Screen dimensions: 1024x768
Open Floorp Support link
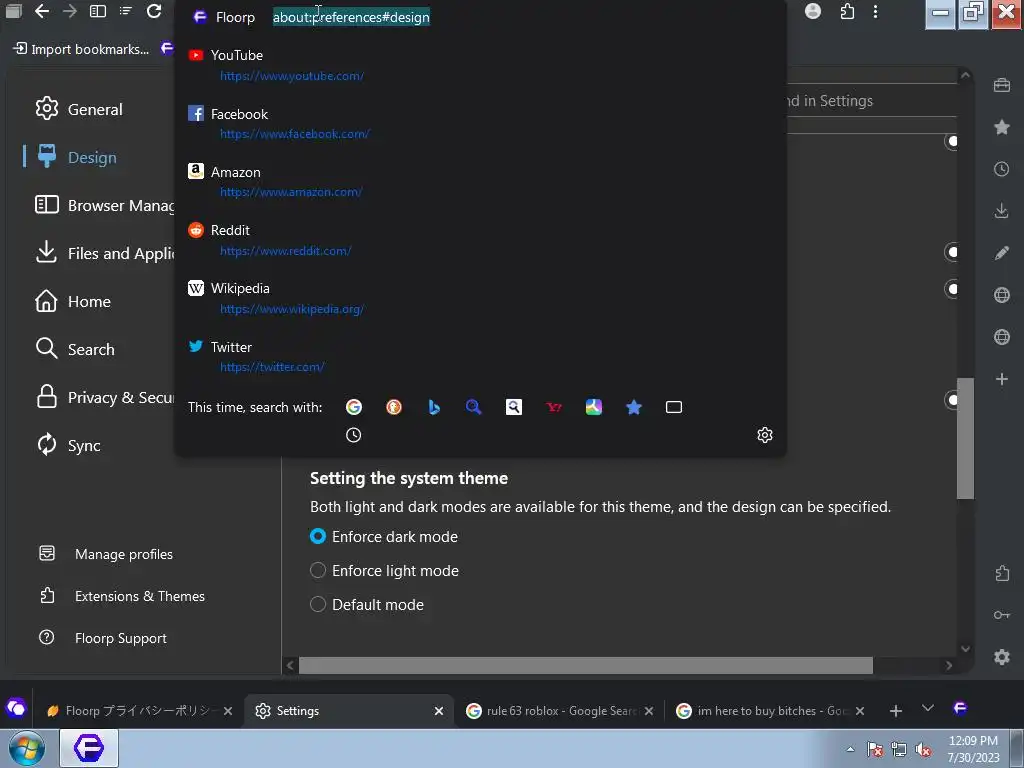click(x=103, y=637)
